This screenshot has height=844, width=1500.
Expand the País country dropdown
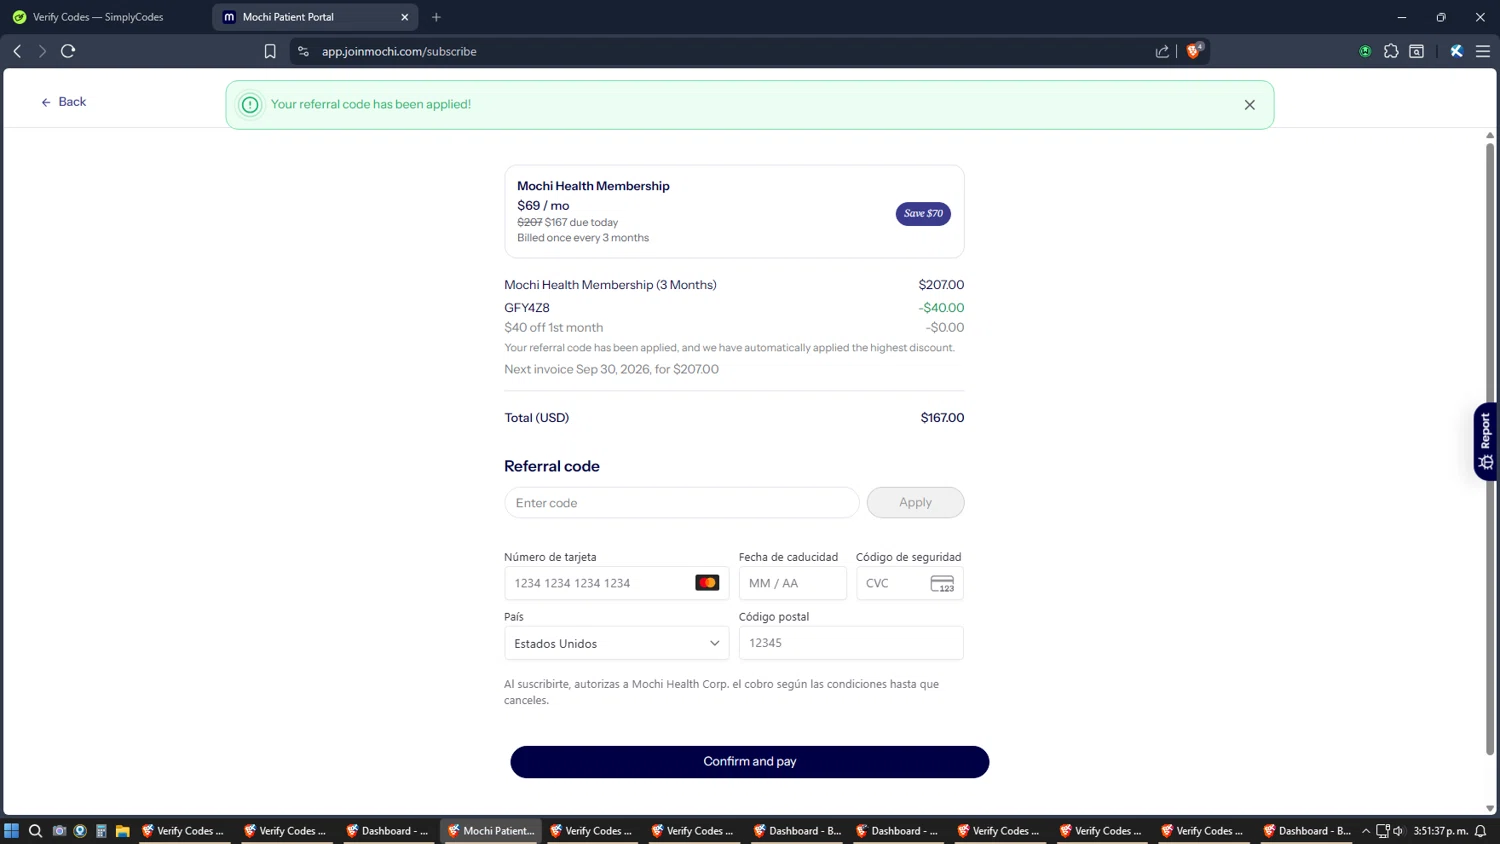tap(617, 643)
